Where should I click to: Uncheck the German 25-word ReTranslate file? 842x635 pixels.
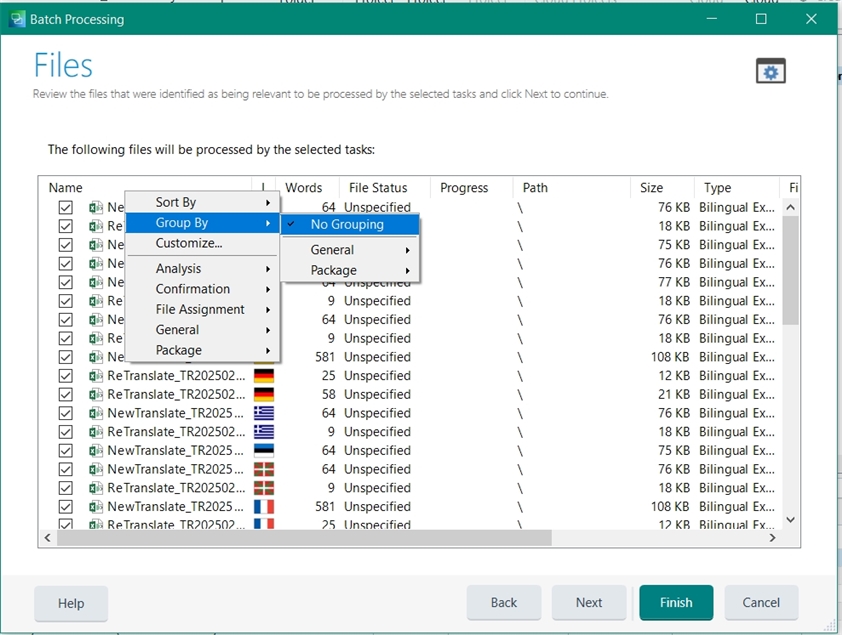click(66, 376)
